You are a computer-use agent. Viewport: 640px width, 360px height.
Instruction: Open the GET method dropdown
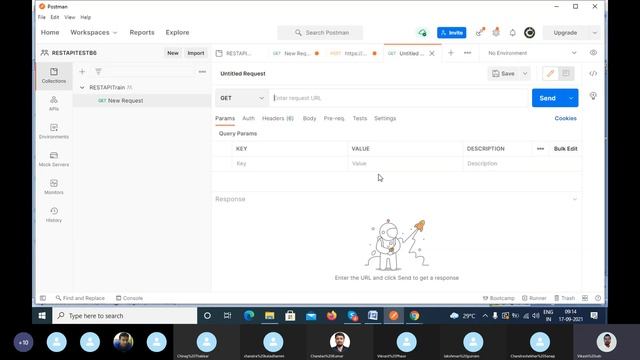[242, 98]
